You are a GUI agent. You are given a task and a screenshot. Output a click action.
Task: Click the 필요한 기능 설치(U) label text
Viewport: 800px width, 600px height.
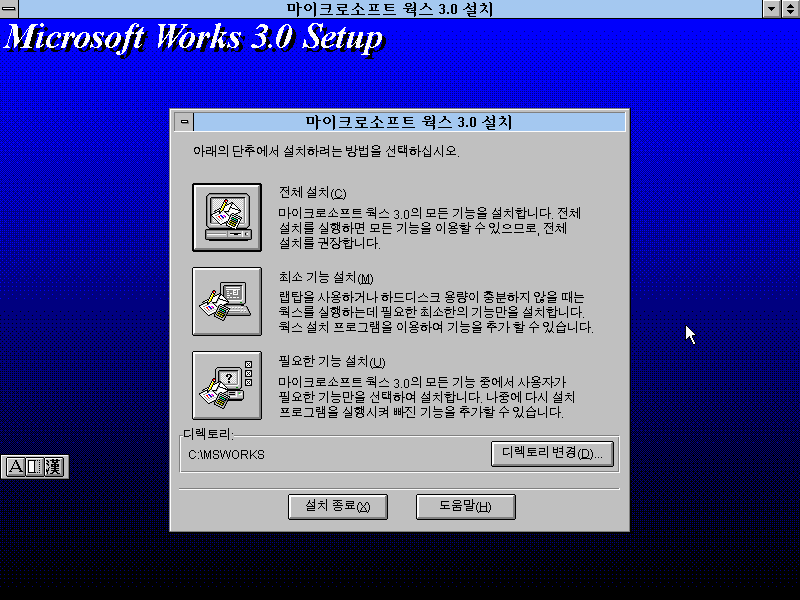click(332, 361)
